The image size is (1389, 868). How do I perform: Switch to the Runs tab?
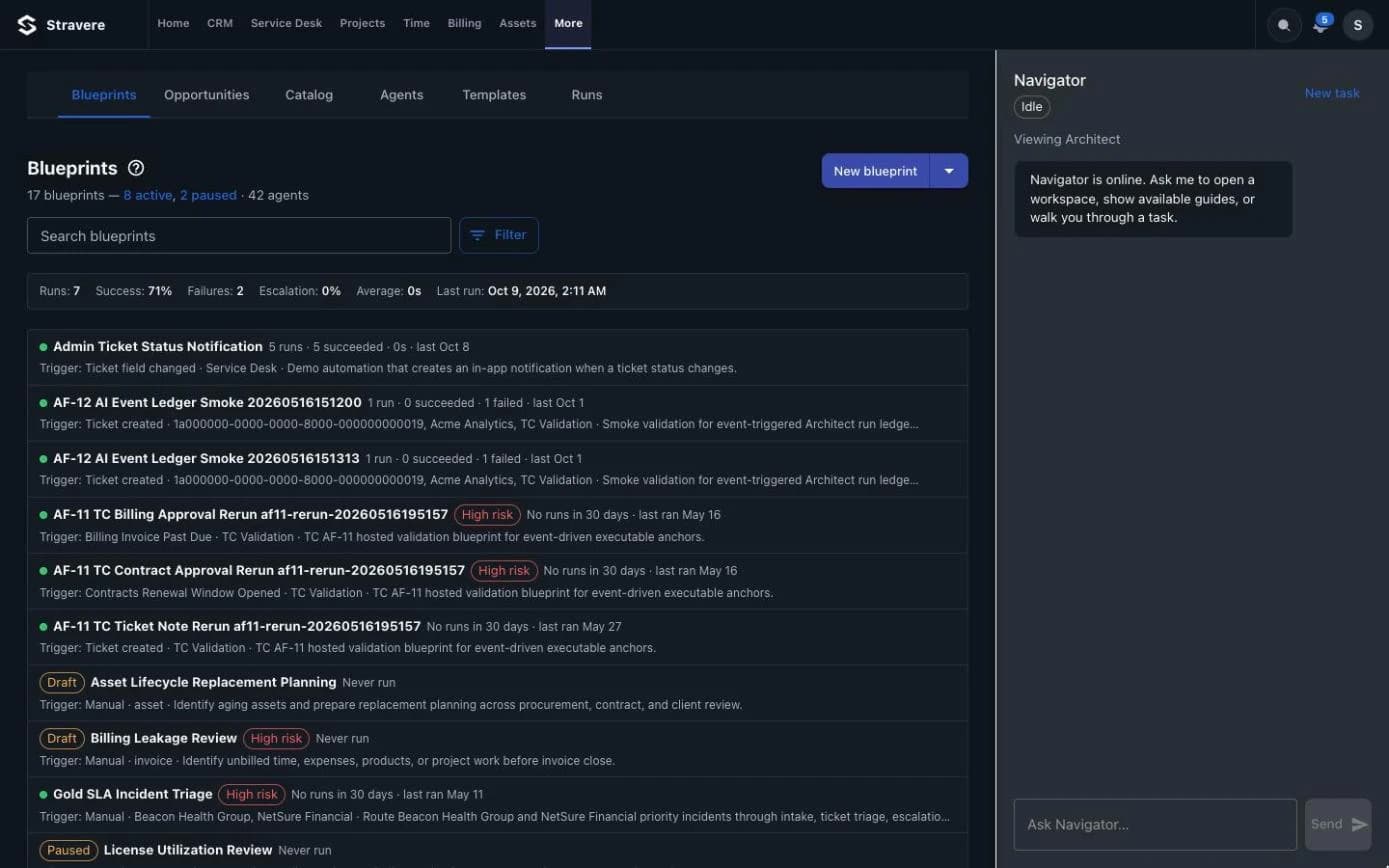[587, 95]
